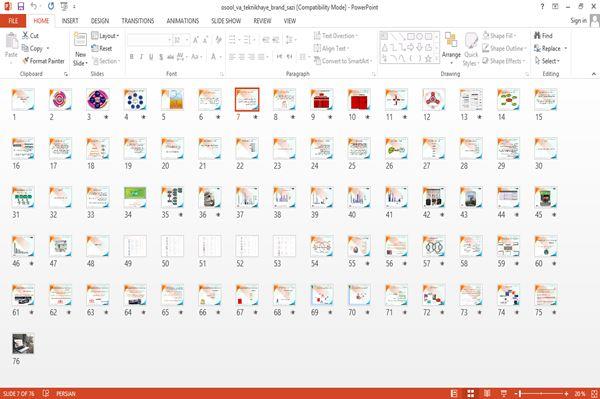Toggle Center paragraph alignment
Screen dimensions: 600x399
click(x=242, y=57)
